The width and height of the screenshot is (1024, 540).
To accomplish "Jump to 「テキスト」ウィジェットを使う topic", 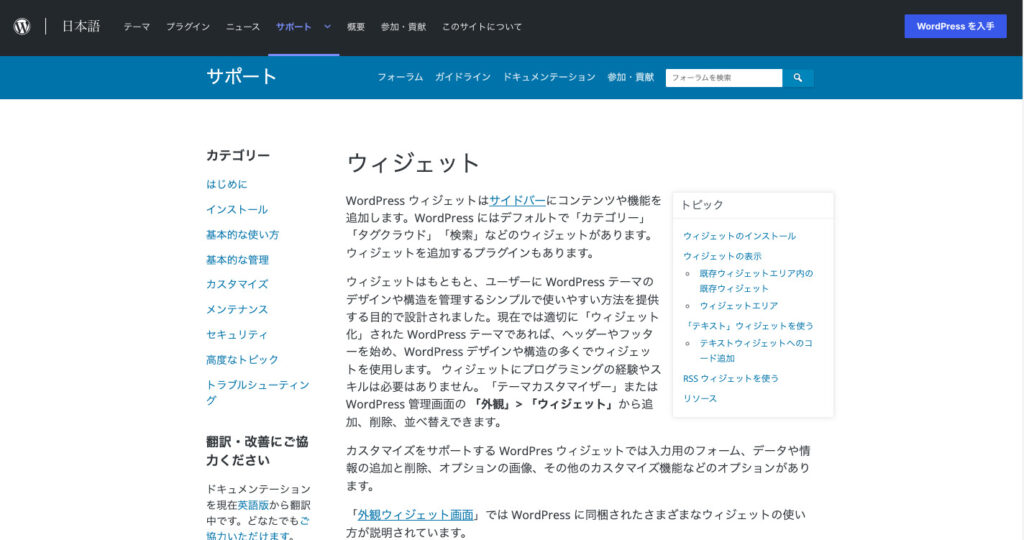I will click(748, 325).
